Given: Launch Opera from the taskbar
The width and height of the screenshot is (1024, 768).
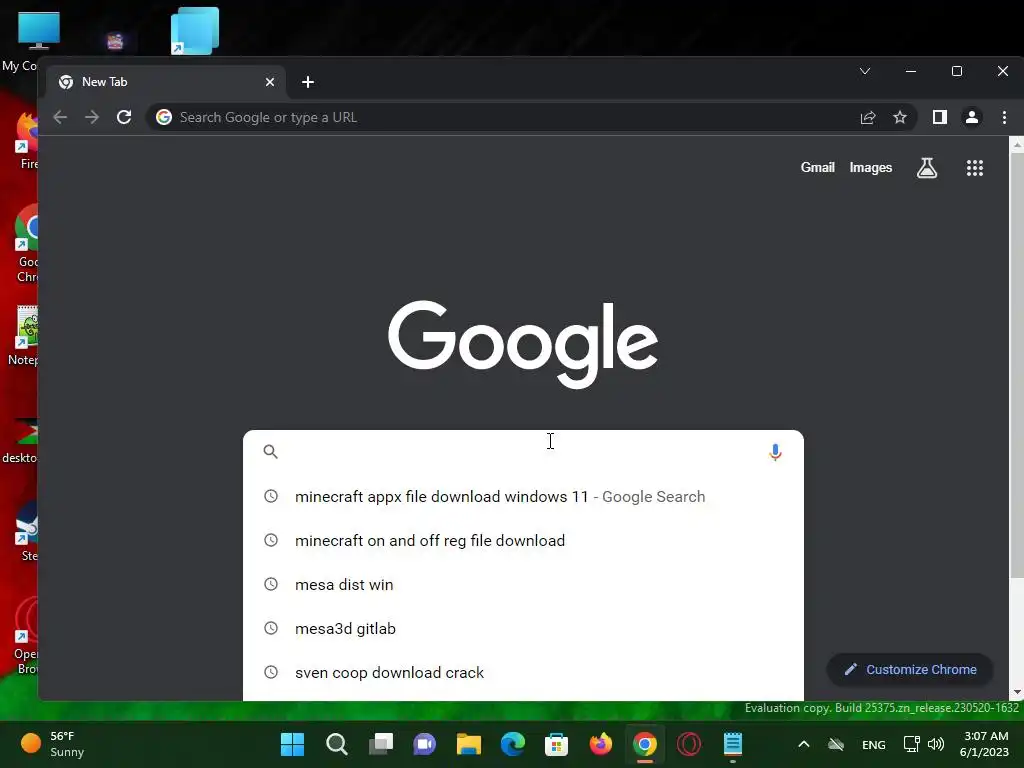Looking at the screenshot, I should point(688,744).
